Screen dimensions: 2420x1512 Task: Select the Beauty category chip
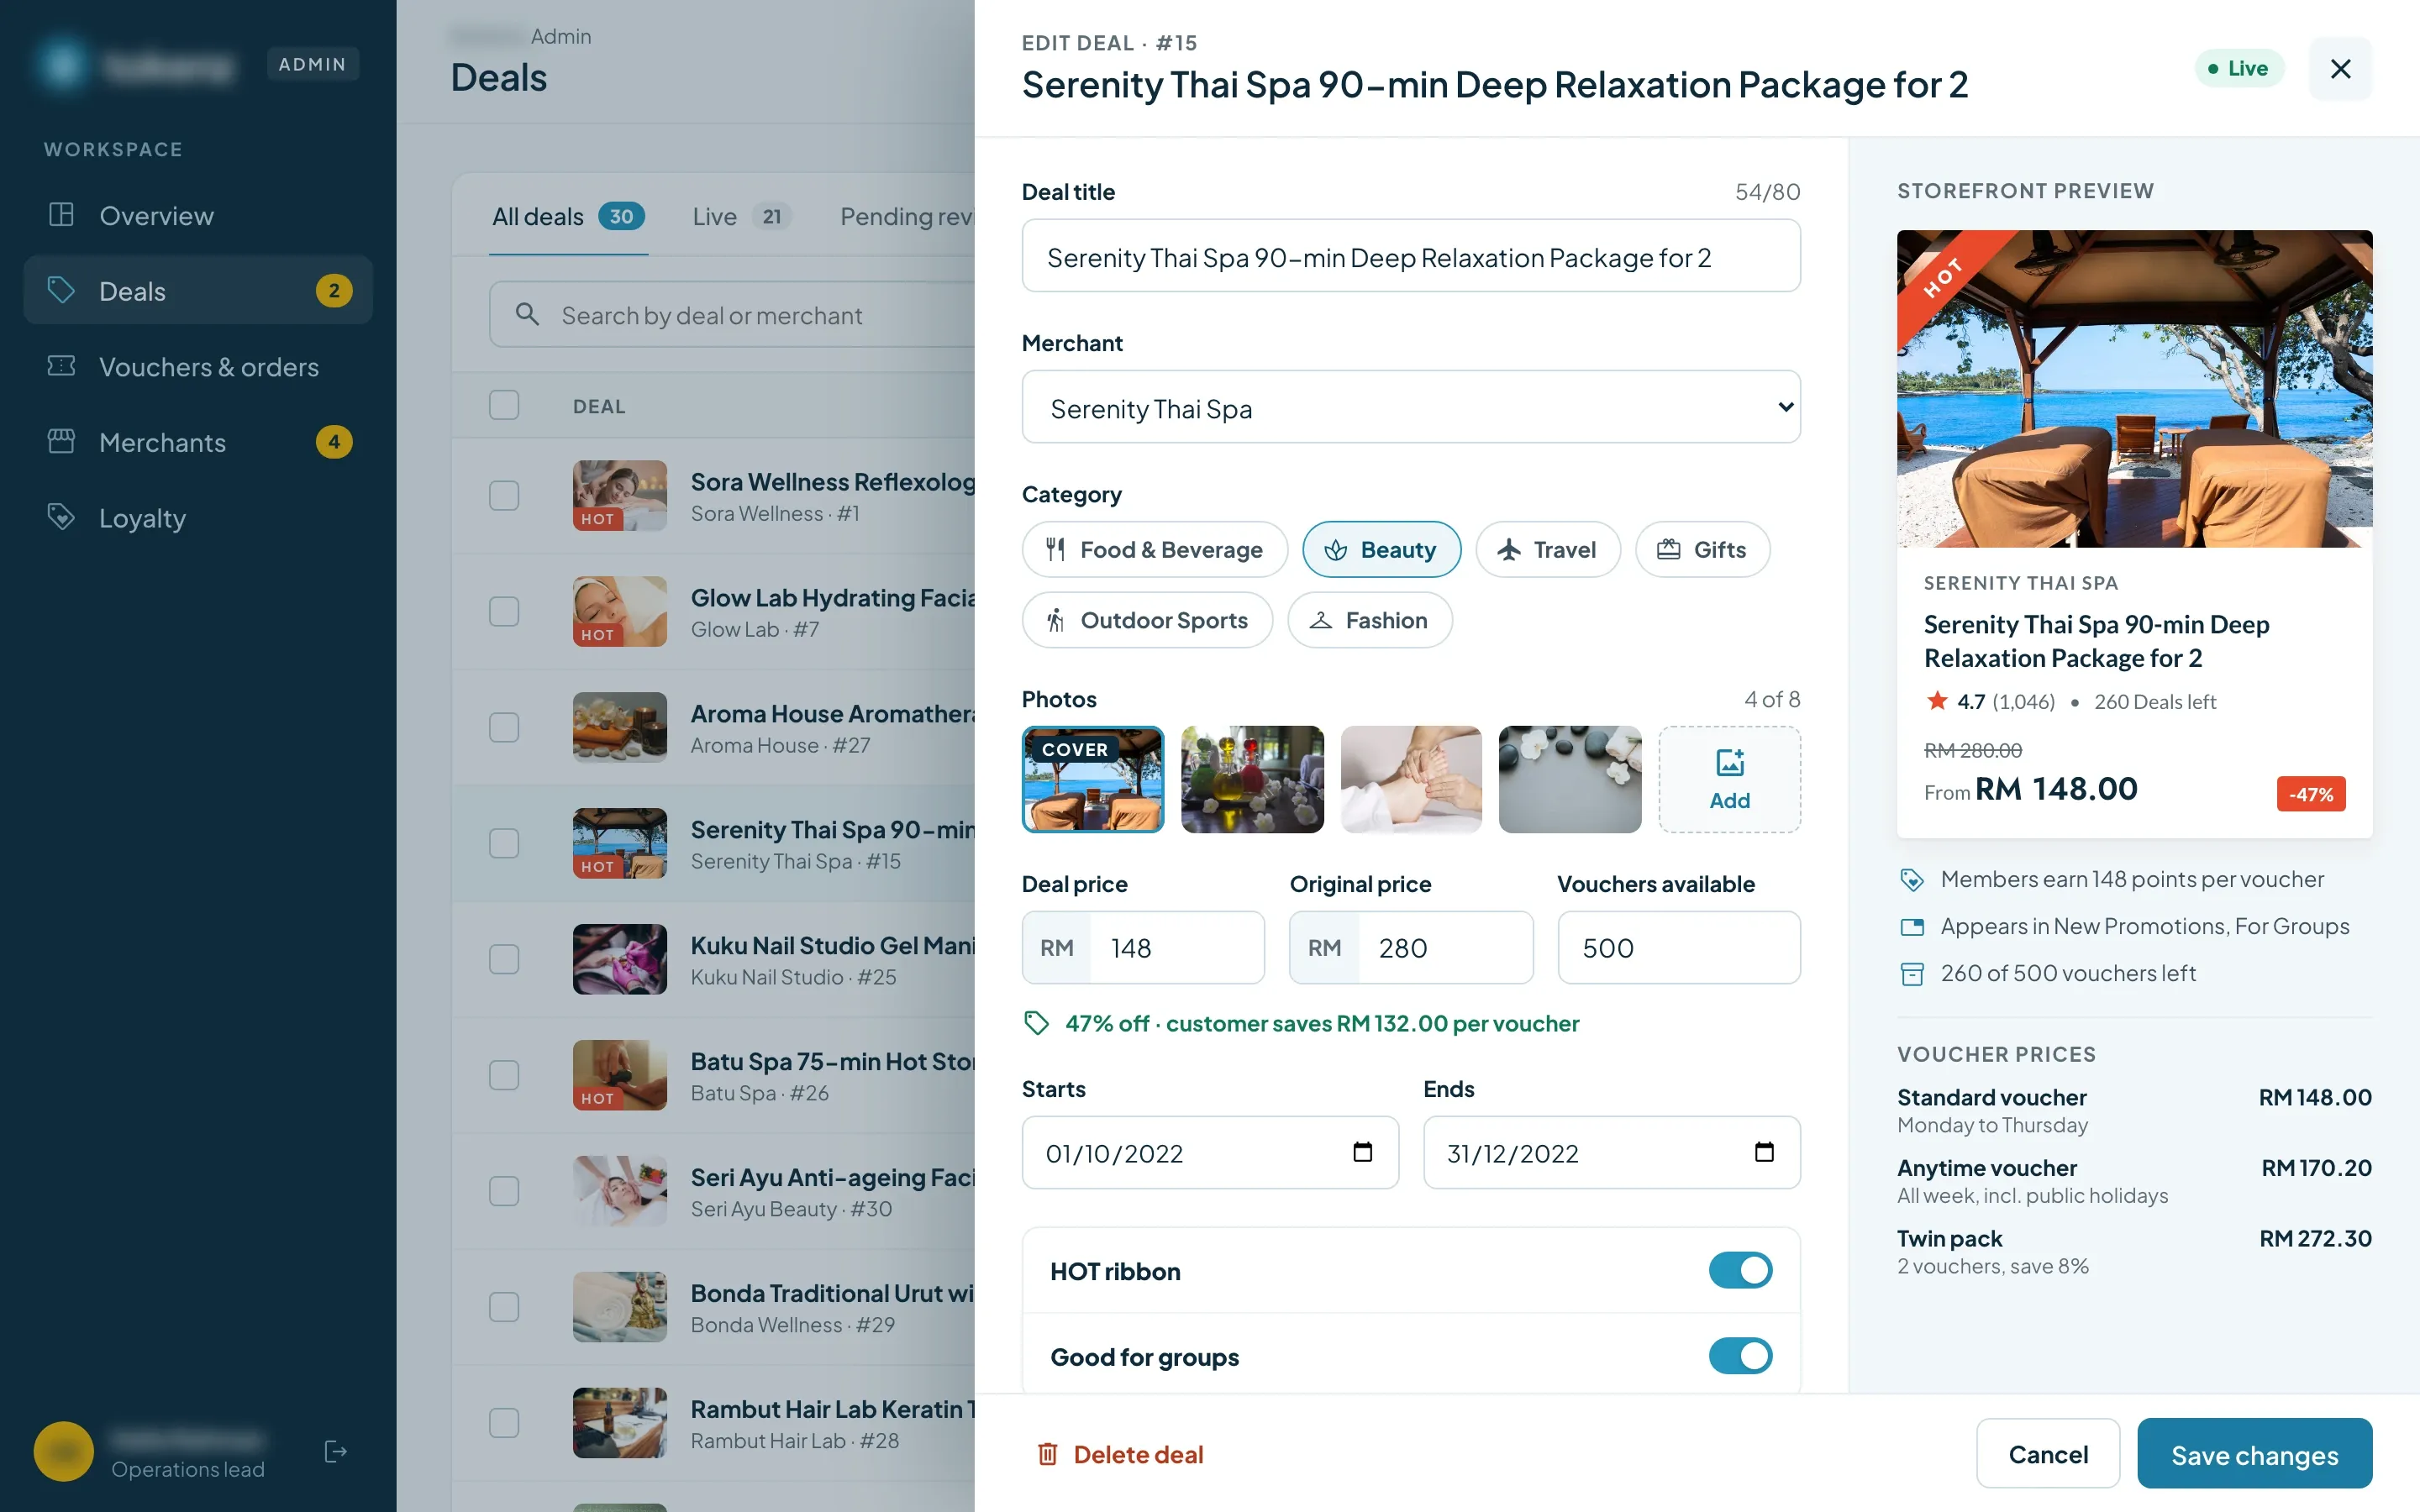[x=1381, y=549]
